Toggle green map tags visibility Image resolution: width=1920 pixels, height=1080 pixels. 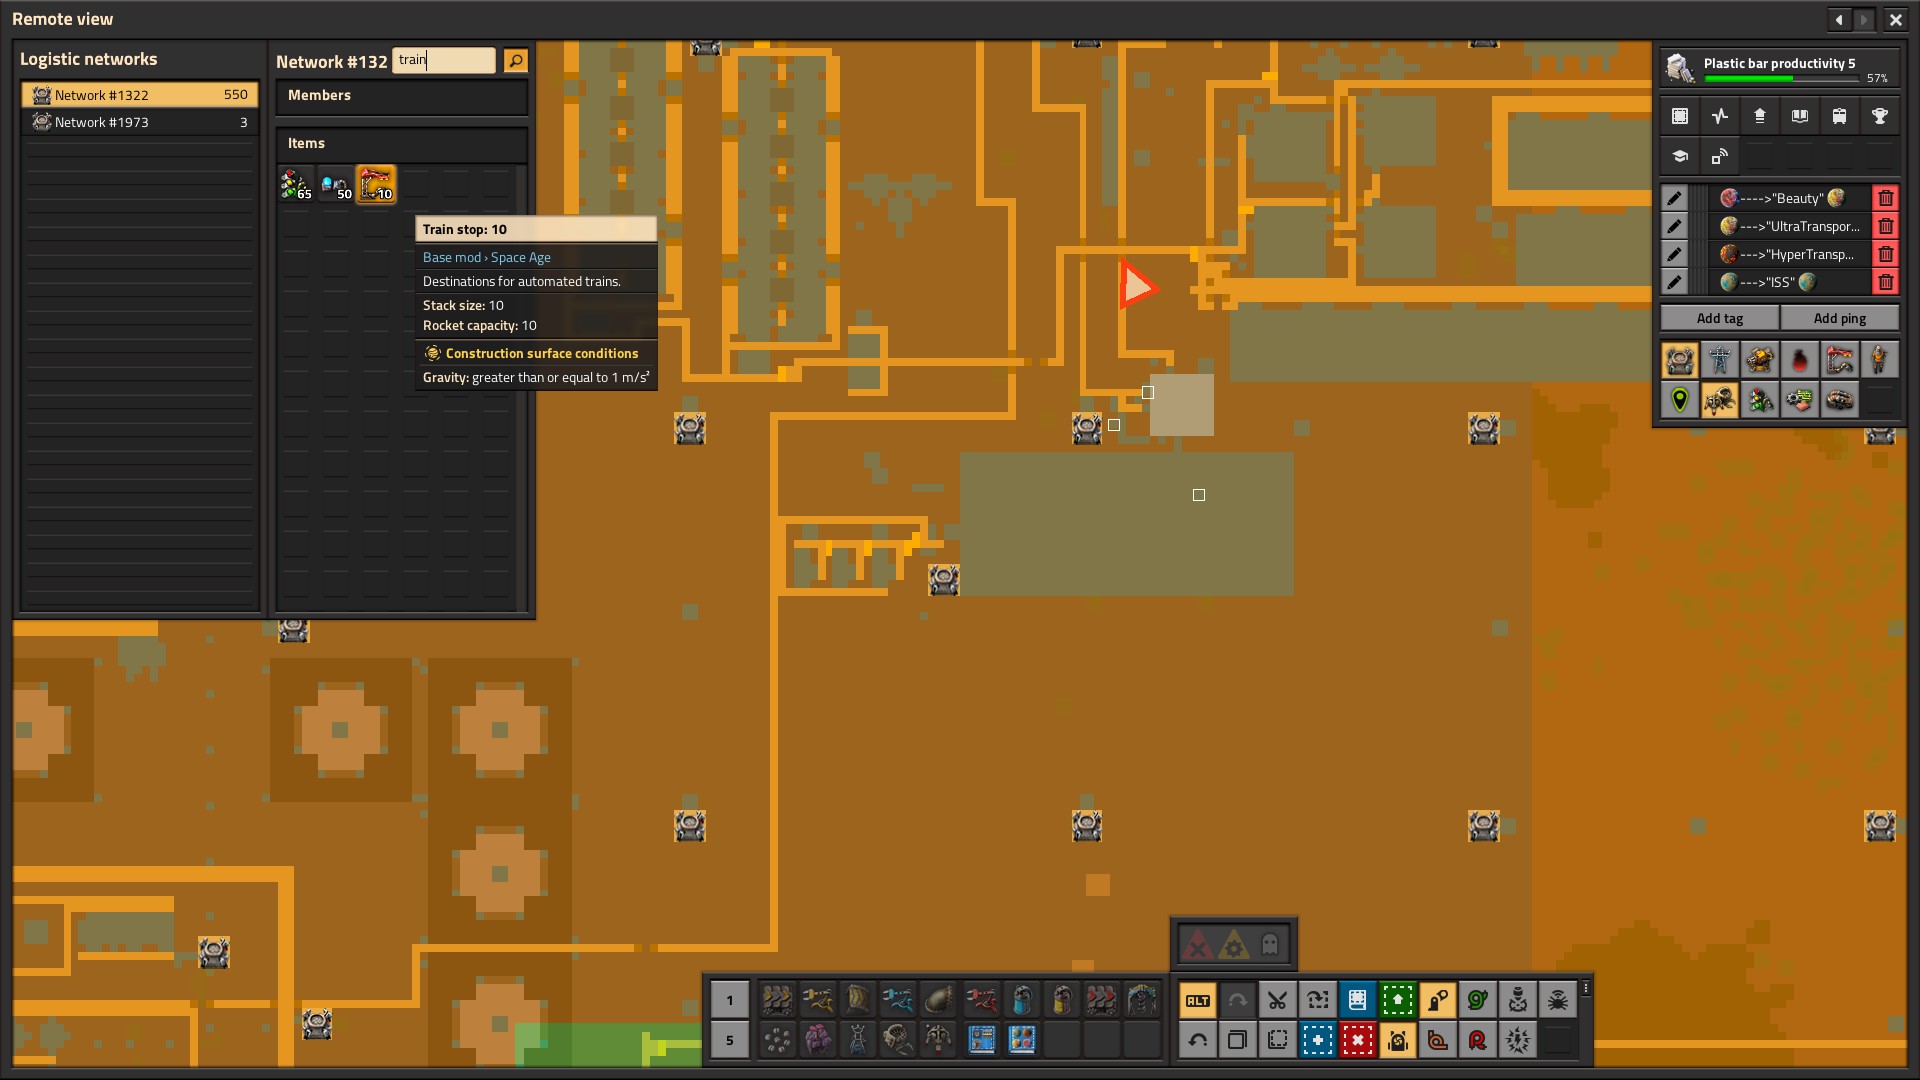pos(1680,400)
